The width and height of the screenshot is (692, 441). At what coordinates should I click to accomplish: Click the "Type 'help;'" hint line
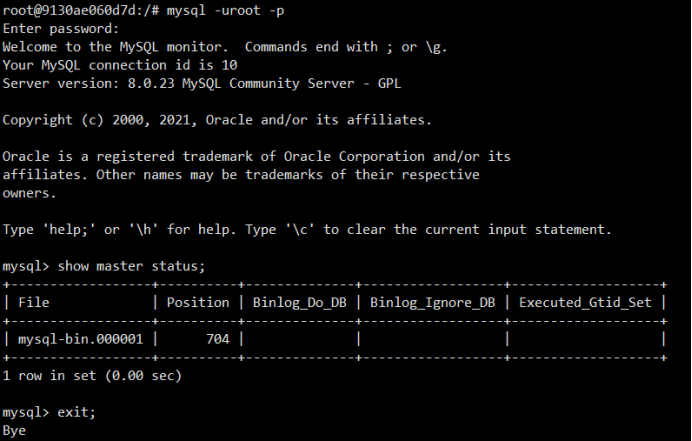tap(306, 230)
